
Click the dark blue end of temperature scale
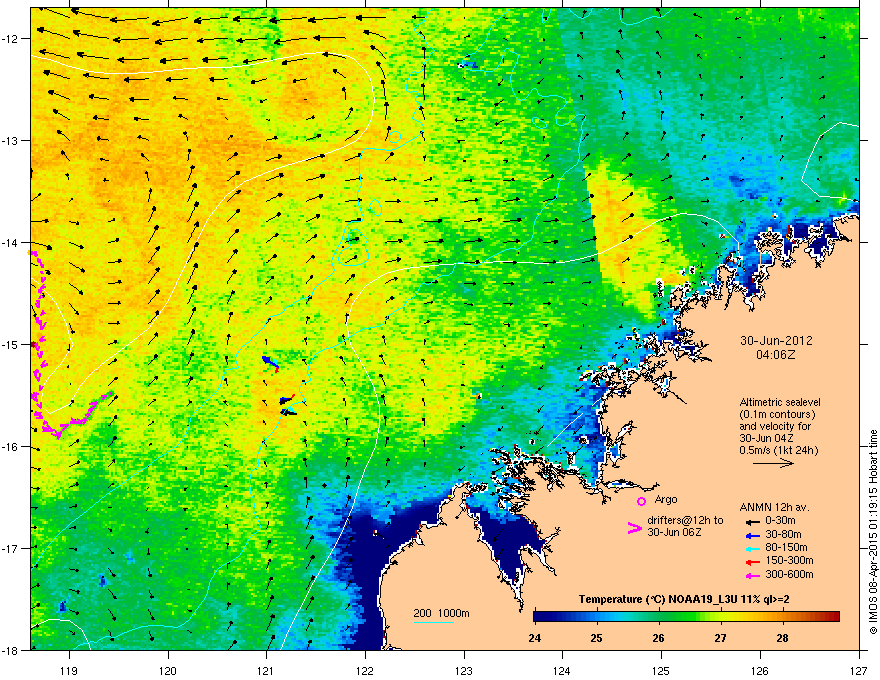542,617
